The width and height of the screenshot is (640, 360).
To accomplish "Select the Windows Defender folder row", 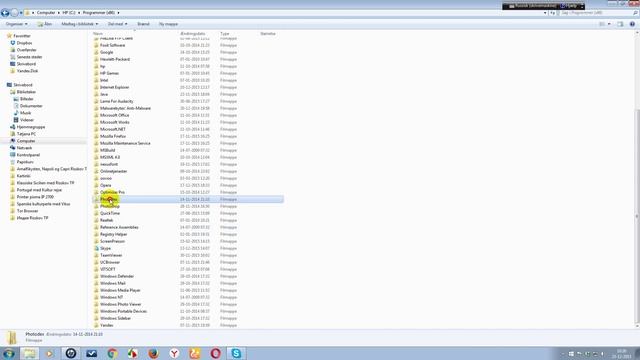I will 188,276.
